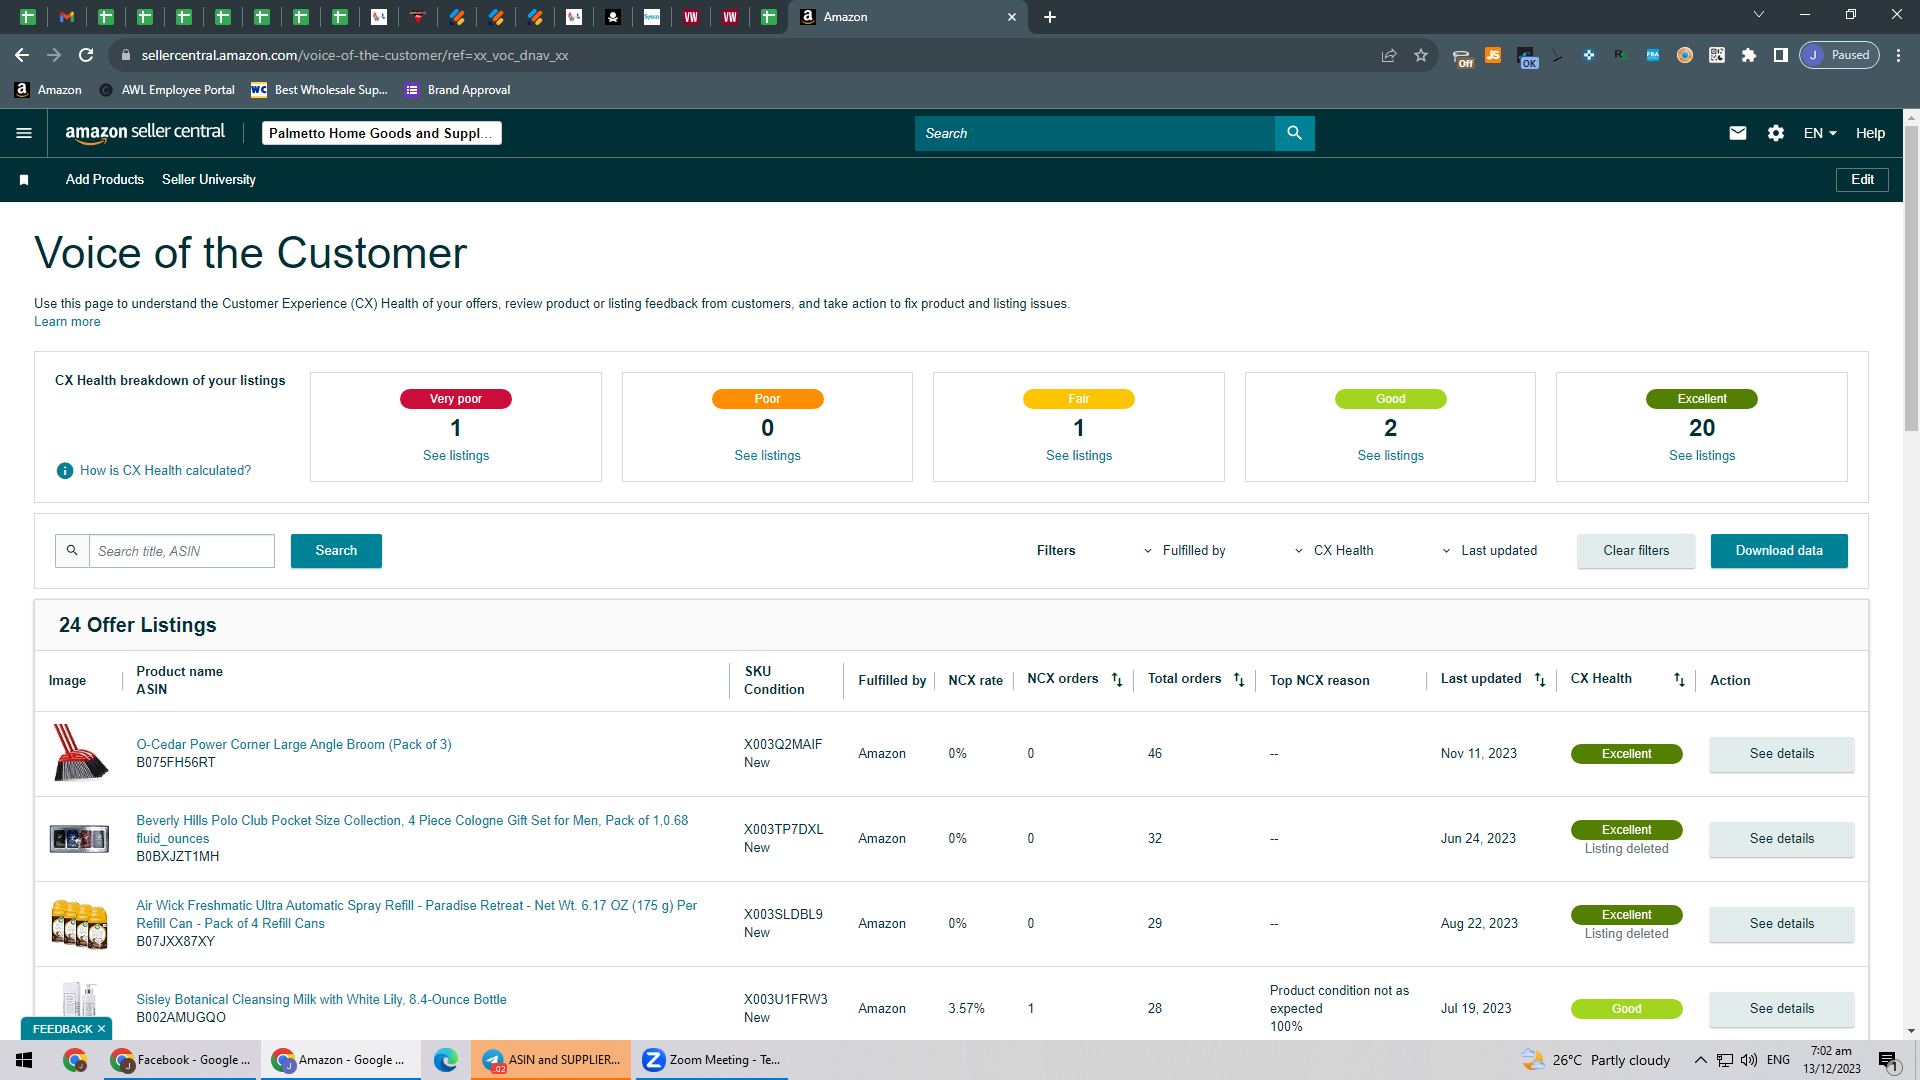
Task: Sort the table by Total orders
Action: (x=1239, y=680)
